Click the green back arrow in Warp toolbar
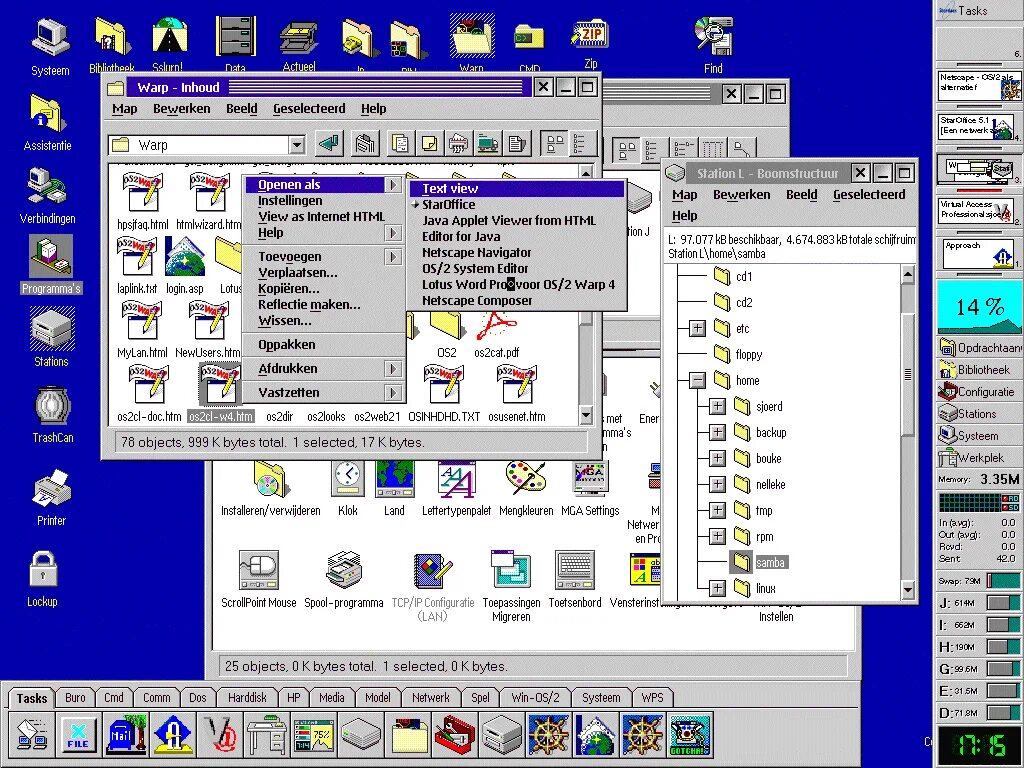The image size is (1024, 768). [330, 144]
